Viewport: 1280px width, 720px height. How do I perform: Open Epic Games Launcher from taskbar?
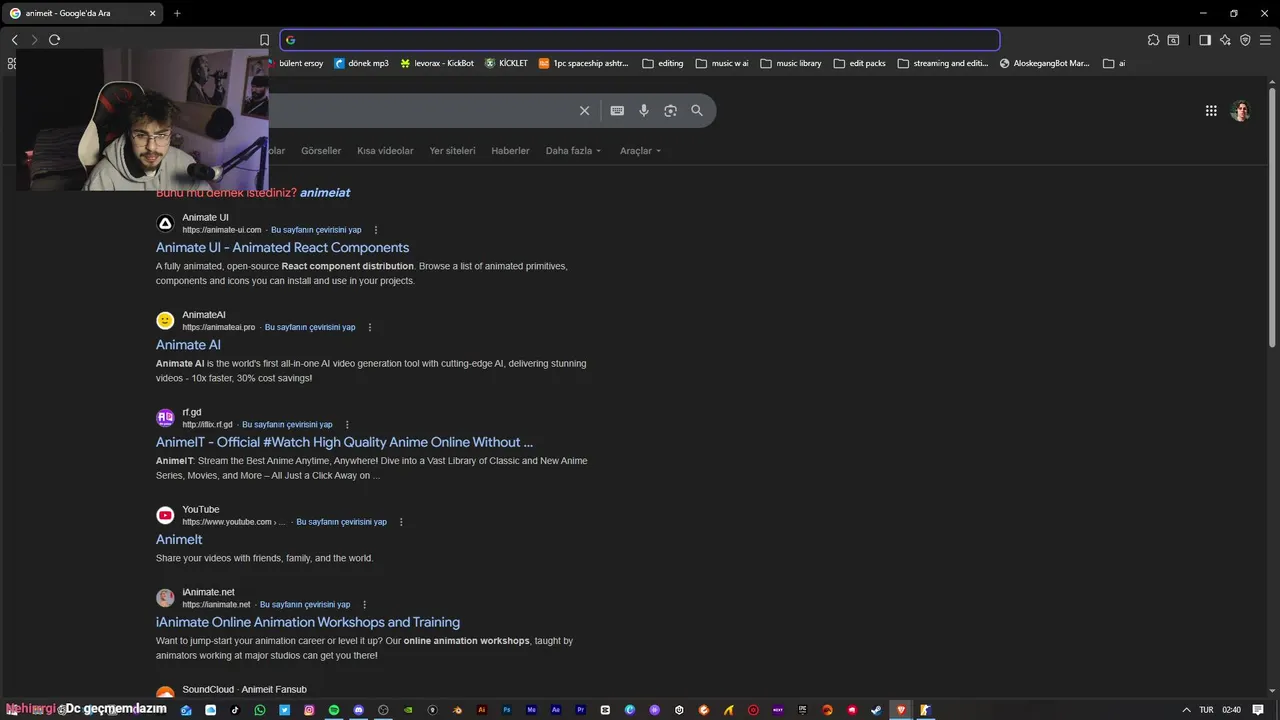click(x=802, y=710)
